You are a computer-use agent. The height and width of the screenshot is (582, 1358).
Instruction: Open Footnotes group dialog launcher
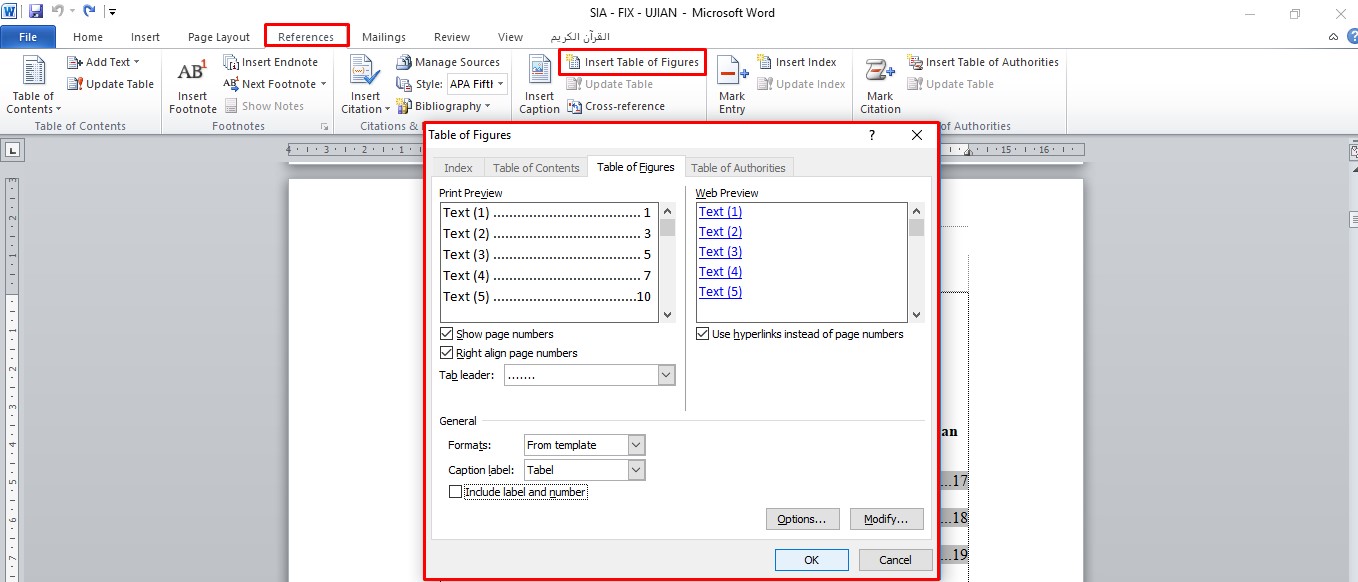pos(324,127)
